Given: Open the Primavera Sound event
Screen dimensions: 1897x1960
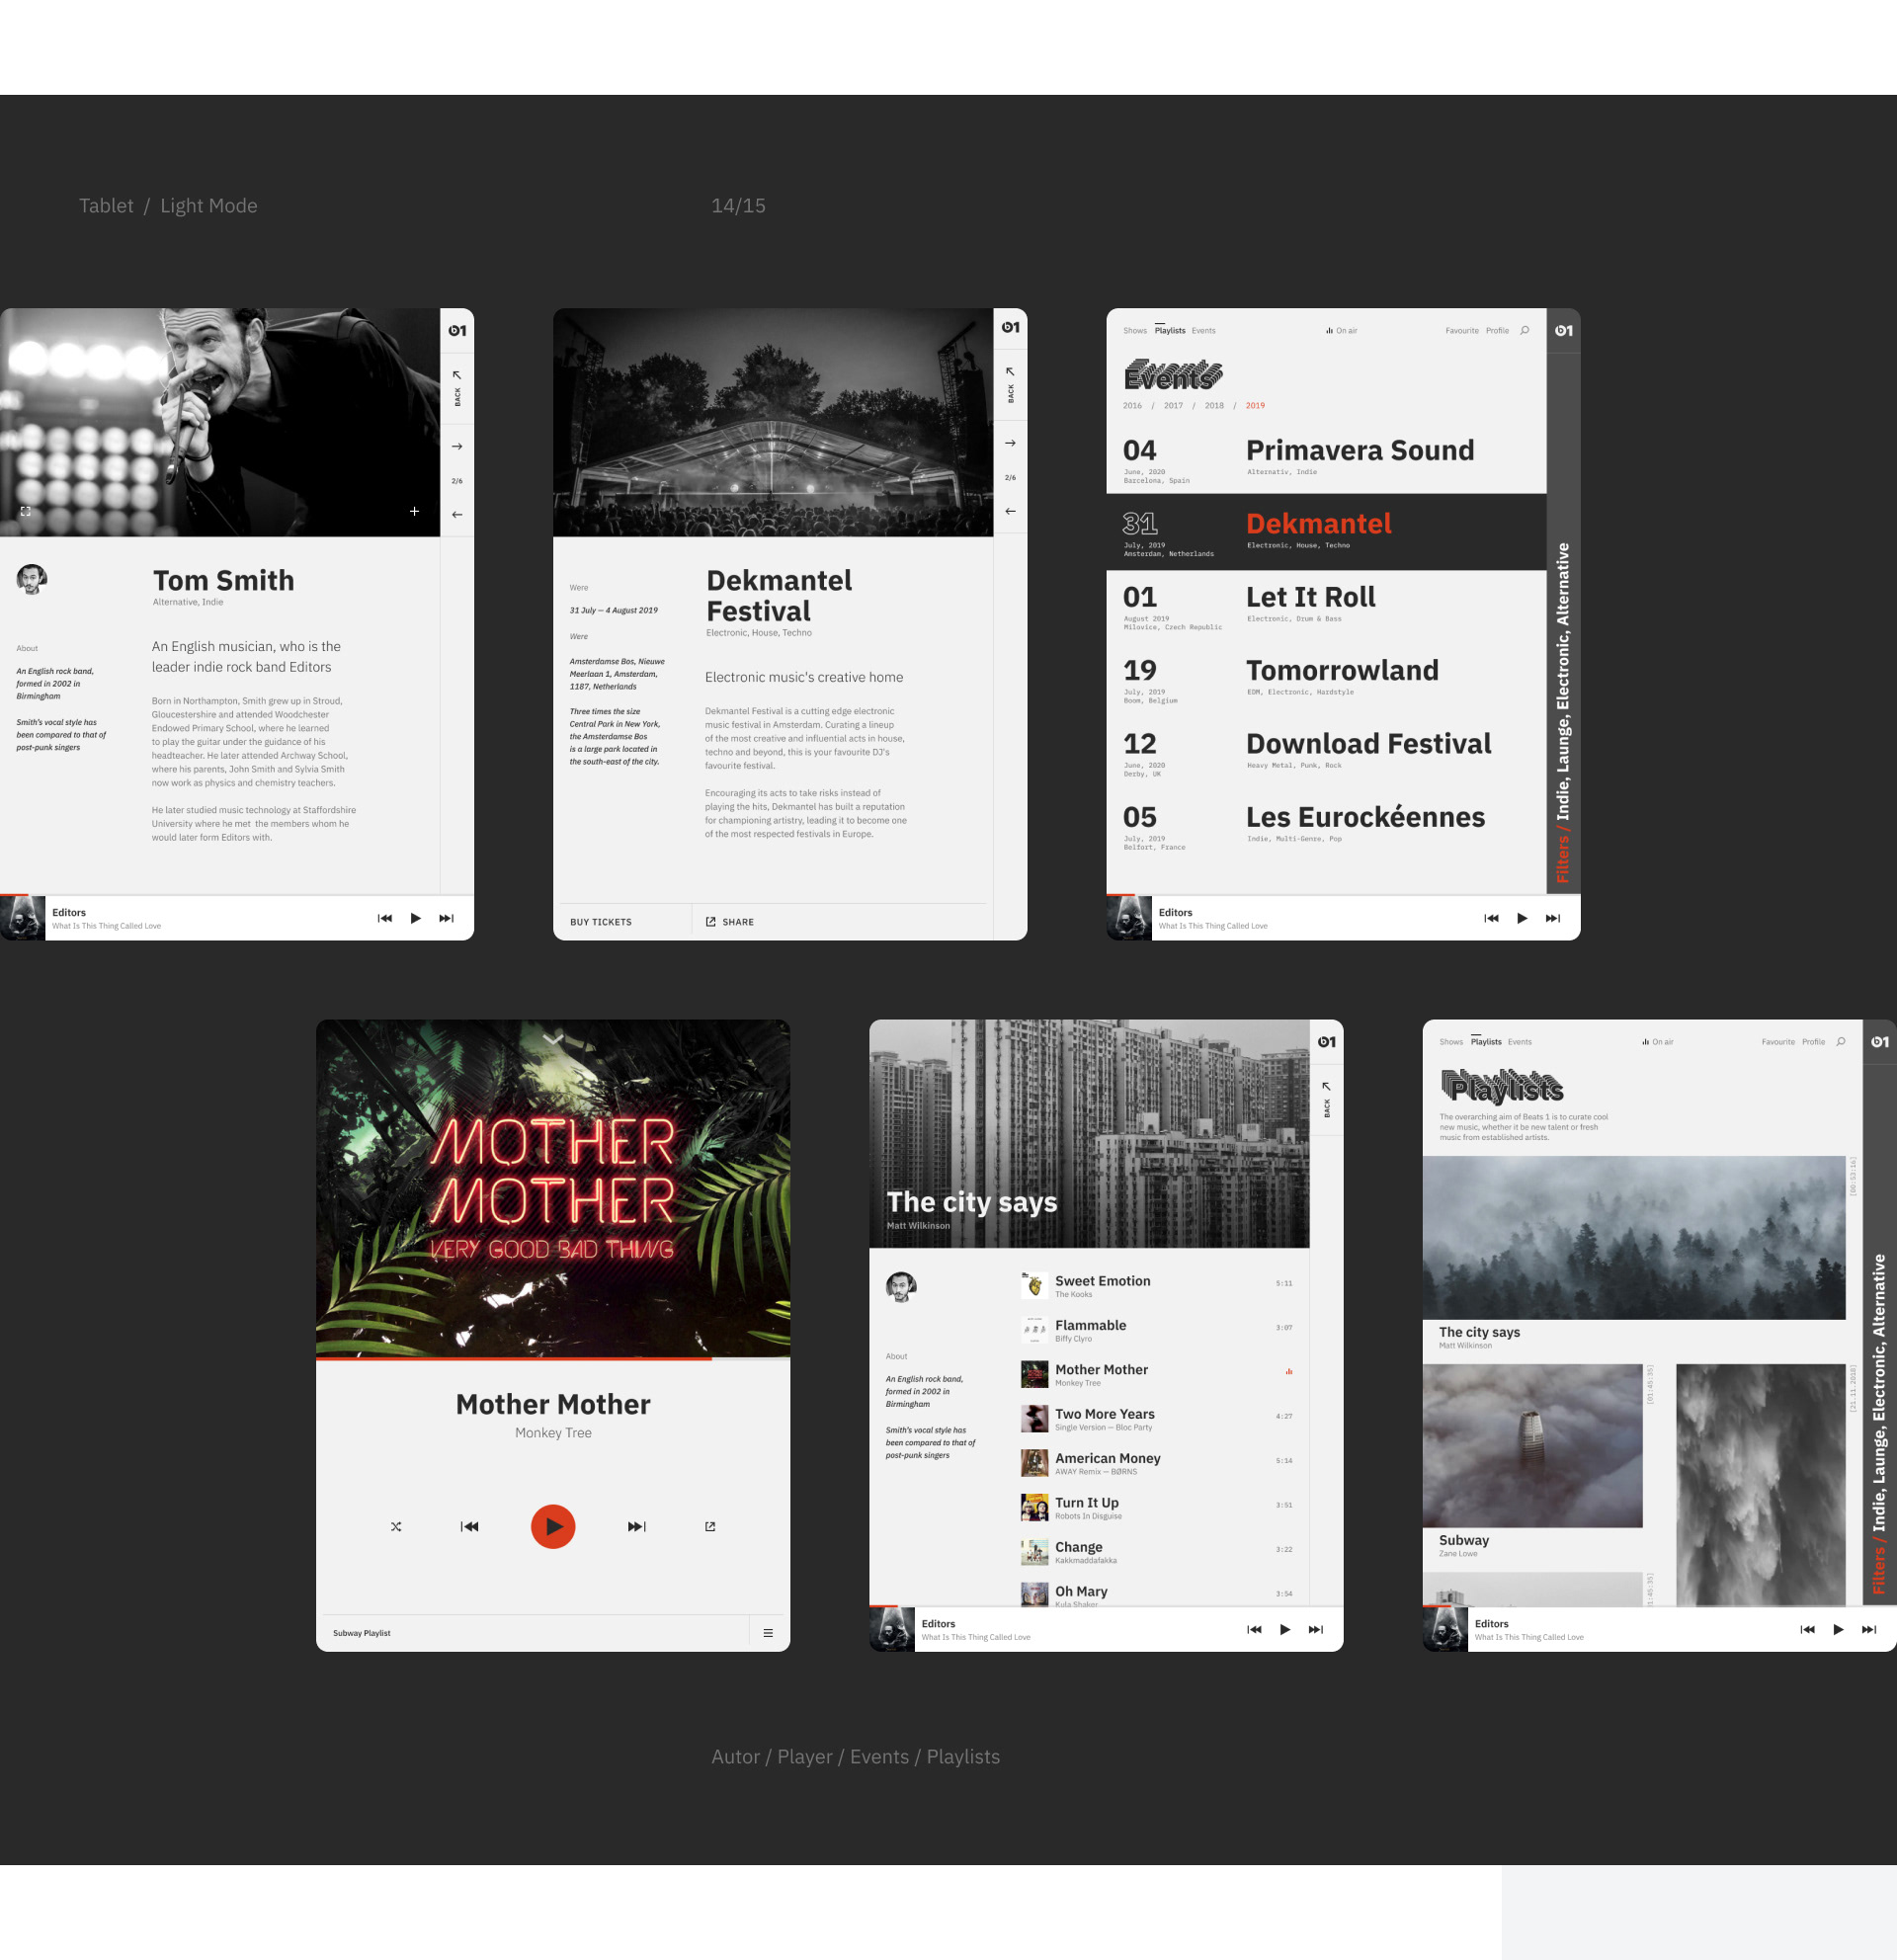Looking at the screenshot, I should (x=1359, y=451).
